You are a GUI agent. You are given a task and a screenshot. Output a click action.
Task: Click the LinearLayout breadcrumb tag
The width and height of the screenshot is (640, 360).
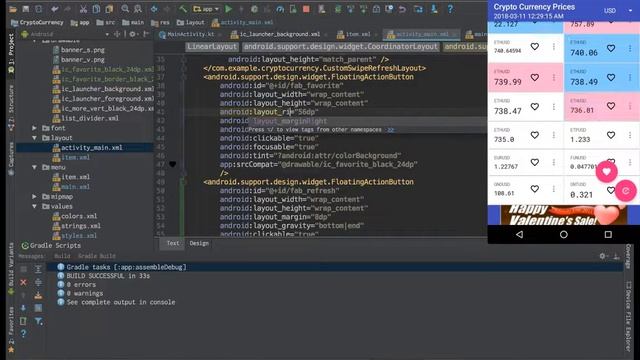[x=212, y=47]
